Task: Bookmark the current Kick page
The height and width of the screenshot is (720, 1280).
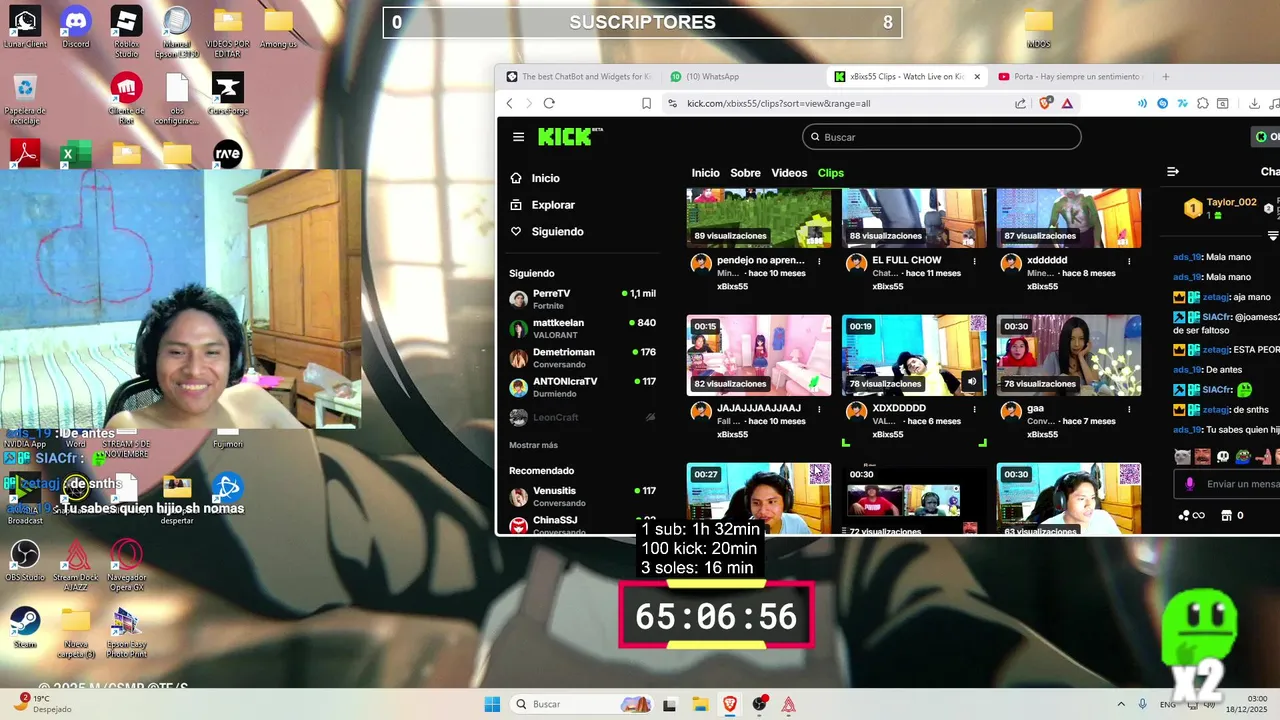Action: pyautogui.click(x=646, y=103)
